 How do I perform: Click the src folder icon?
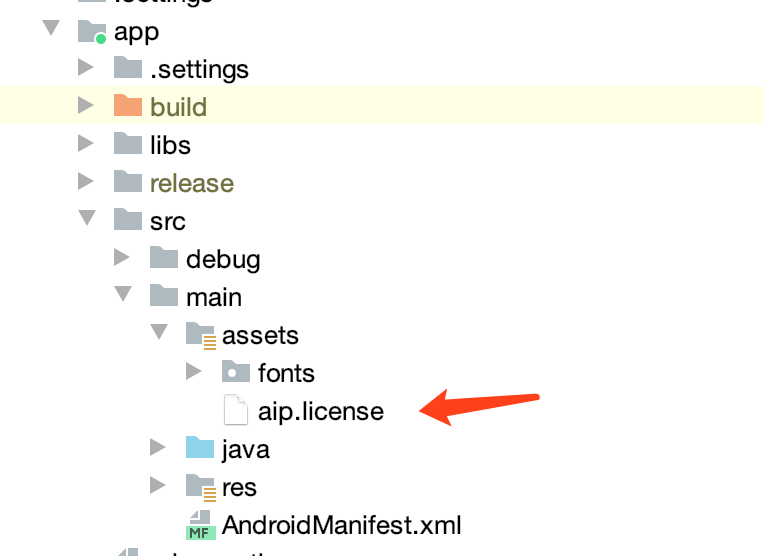click(128, 219)
